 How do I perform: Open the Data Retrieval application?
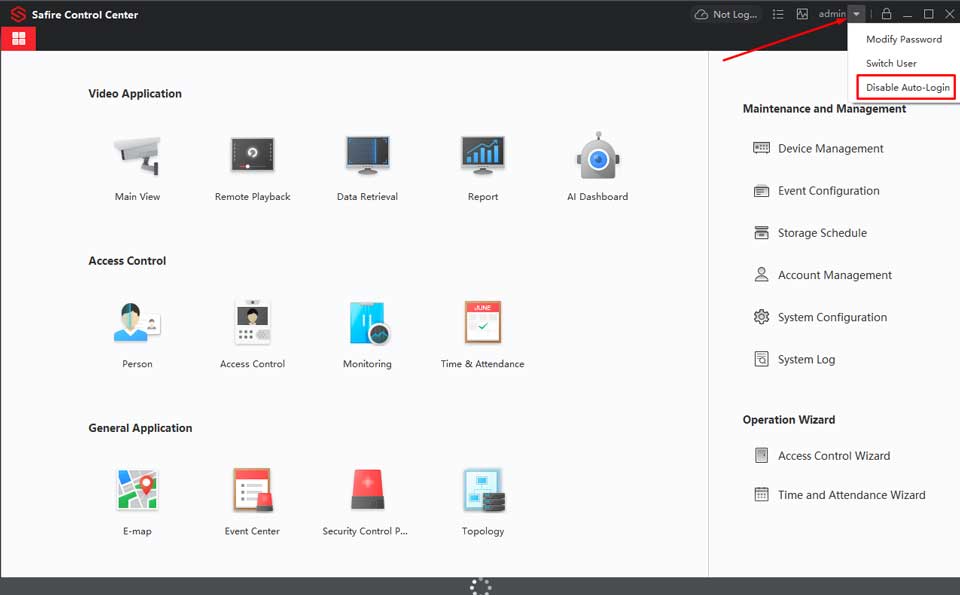coord(367,157)
